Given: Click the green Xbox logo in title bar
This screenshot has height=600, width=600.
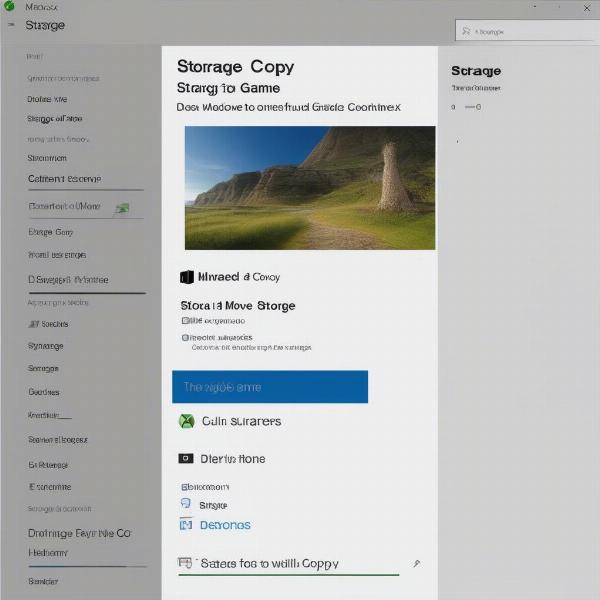Looking at the screenshot, I should [x=9, y=6].
